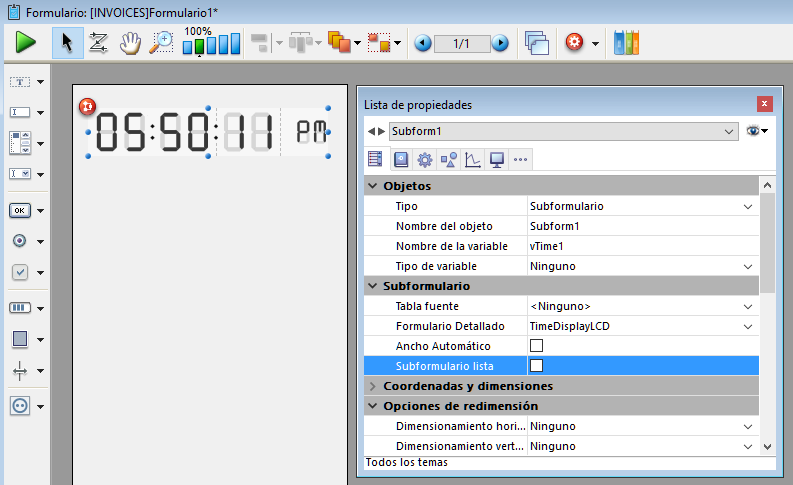Go to next form page
This screenshot has width=793, height=485.
tap(500, 43)
